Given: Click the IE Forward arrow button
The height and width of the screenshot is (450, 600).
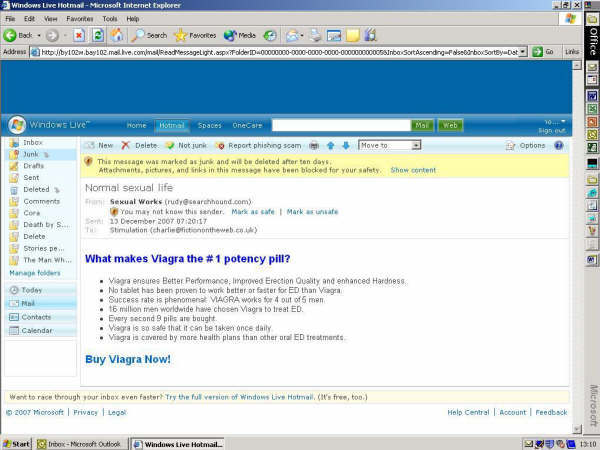Looking at the screenshot, I should click(x=52, y=36).
